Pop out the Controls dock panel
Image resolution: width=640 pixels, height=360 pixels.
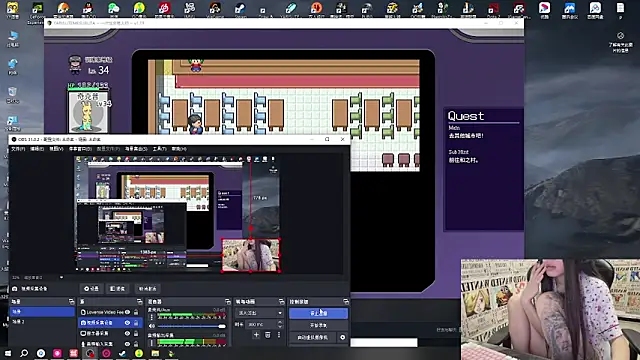pyautogui.click(x=346, y=302)
